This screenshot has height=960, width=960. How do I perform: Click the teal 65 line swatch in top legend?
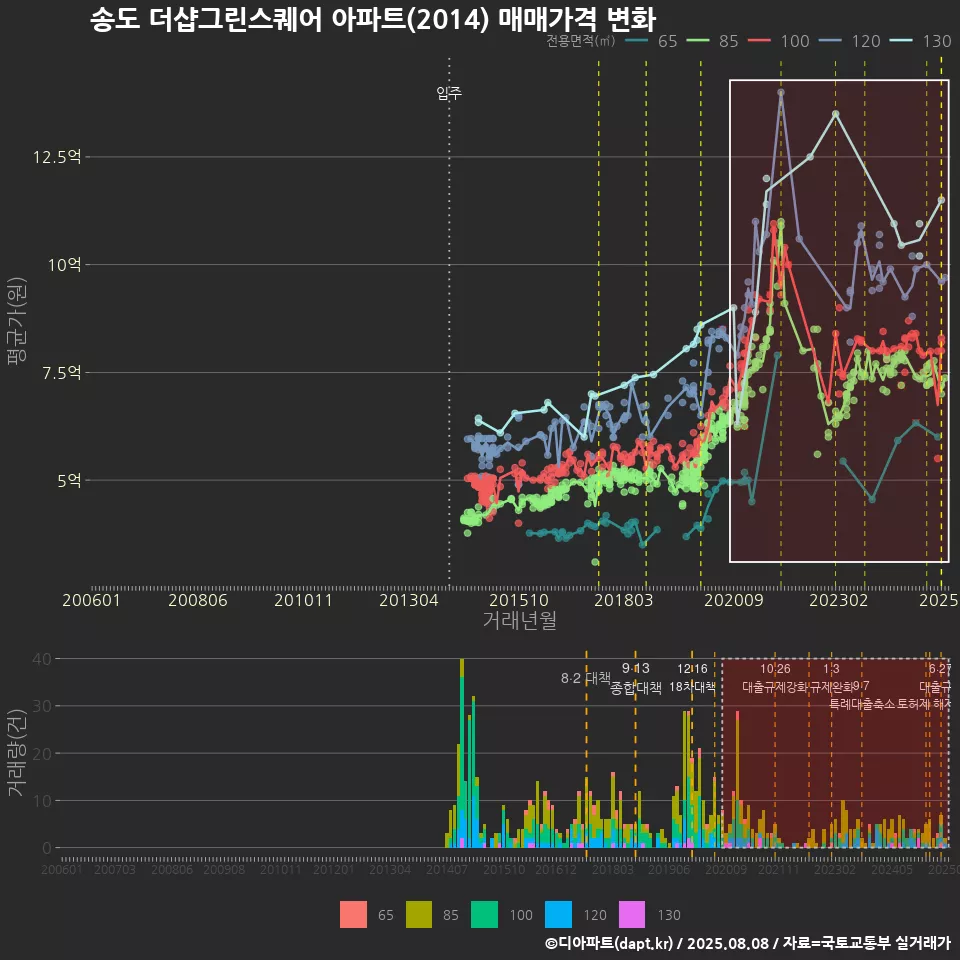637,41
